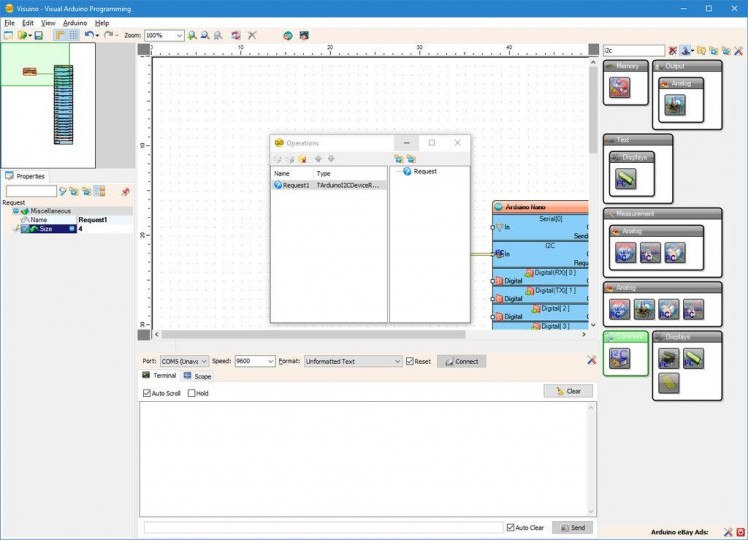Select Request1 row in Operations list
This screenshot has height=540, width=748.
296,185
